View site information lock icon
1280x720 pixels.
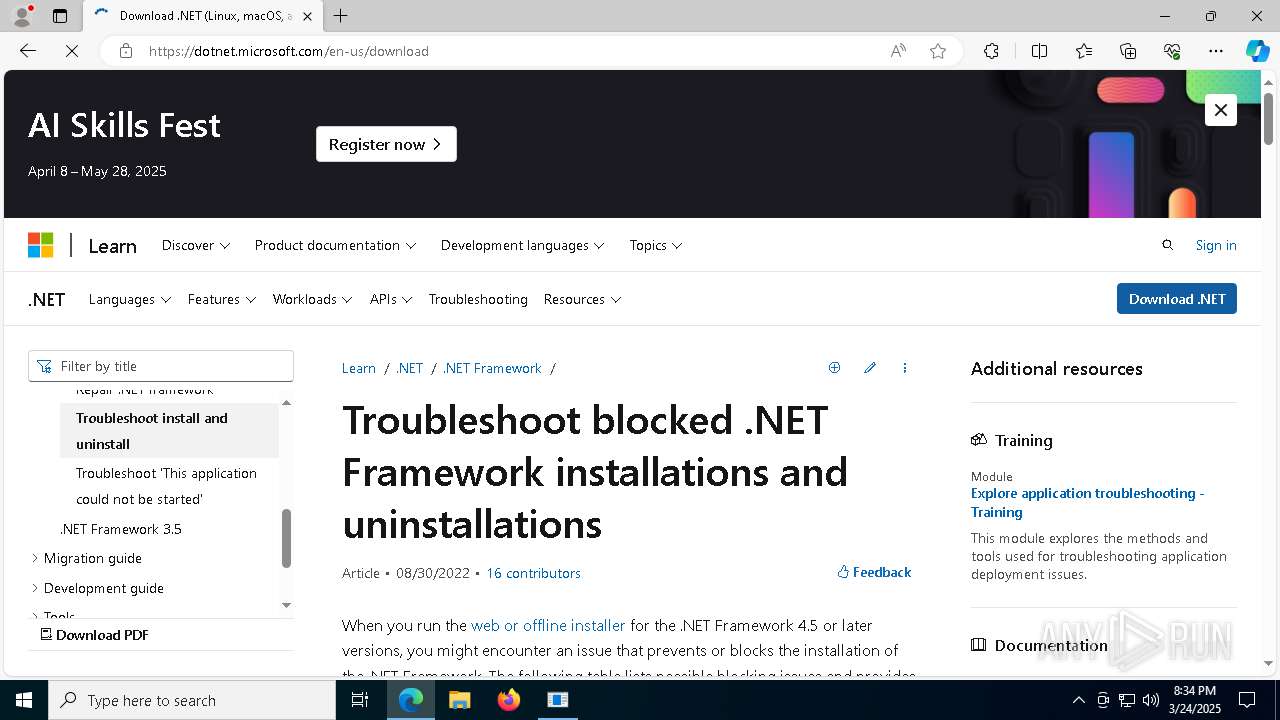(x=126, y=51)
